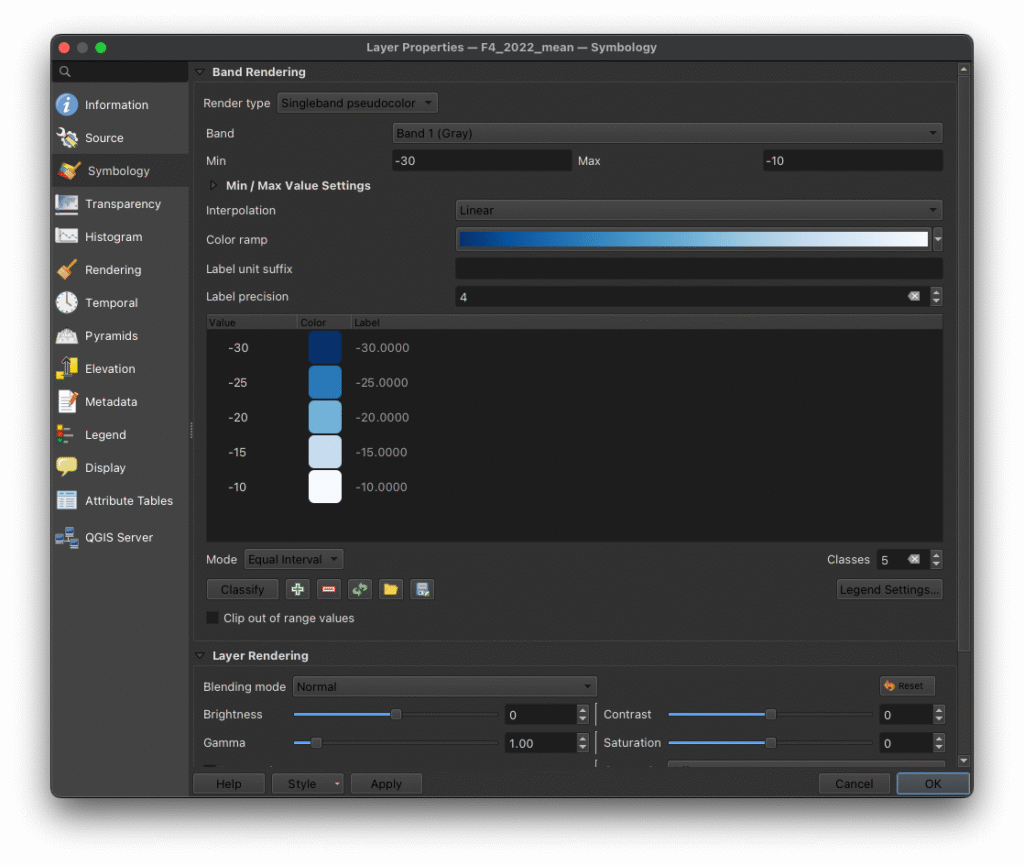Clear the Label precision field value
The width and height of the screenshot is (1024, 865).
click(913, 297)
